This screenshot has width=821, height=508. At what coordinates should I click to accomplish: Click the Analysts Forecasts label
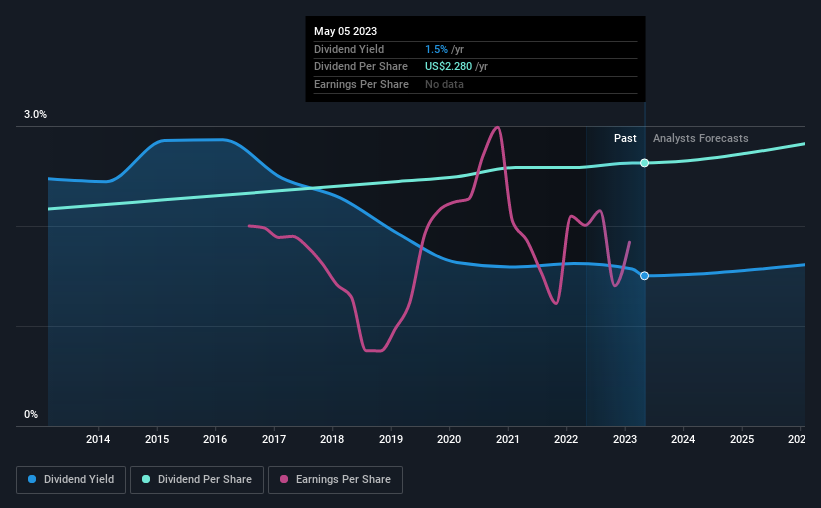tap(701, 138)
